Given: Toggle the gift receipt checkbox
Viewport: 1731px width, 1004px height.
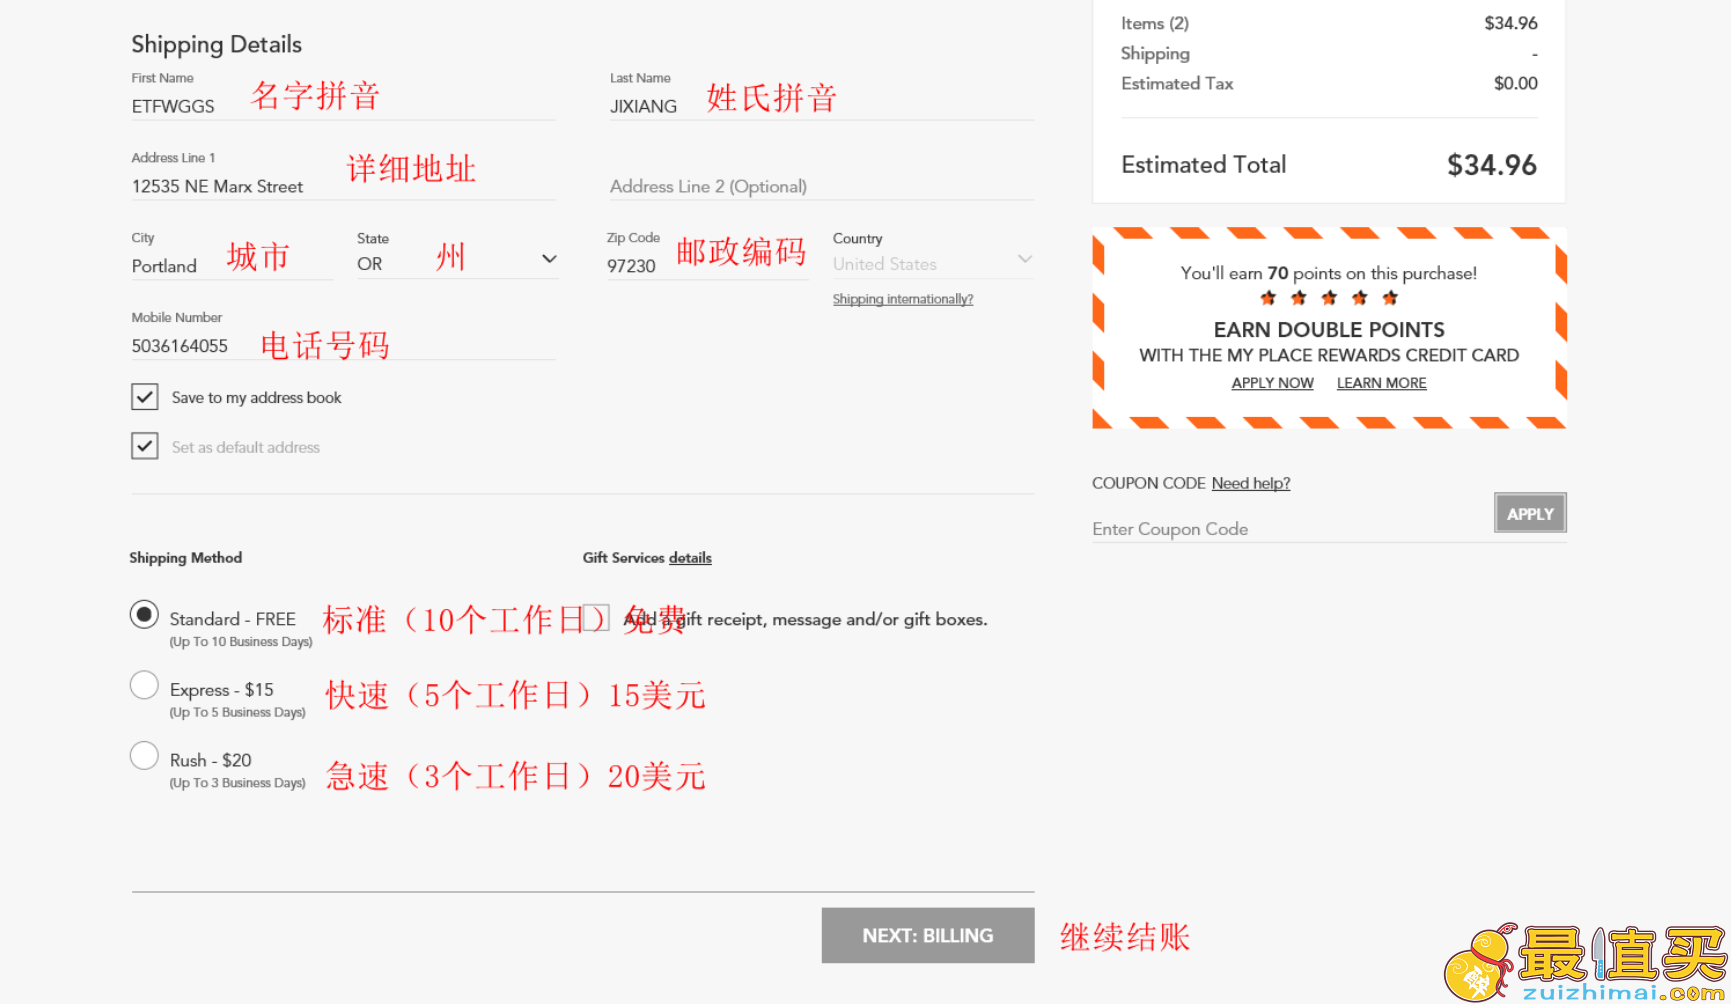Looking at the screenshot, I should [x=596, y=618].
